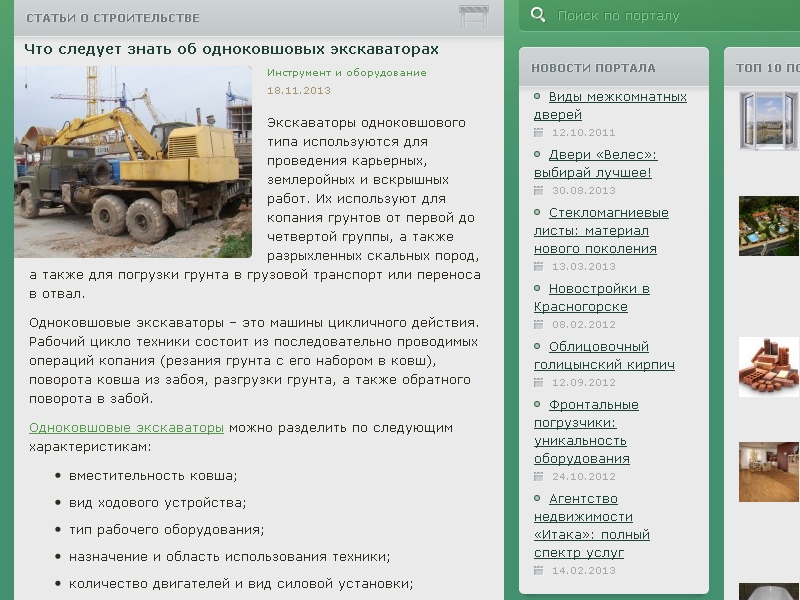Click calendar icon next to 12.09.2012
800x600 pixels.
(538, 382)
